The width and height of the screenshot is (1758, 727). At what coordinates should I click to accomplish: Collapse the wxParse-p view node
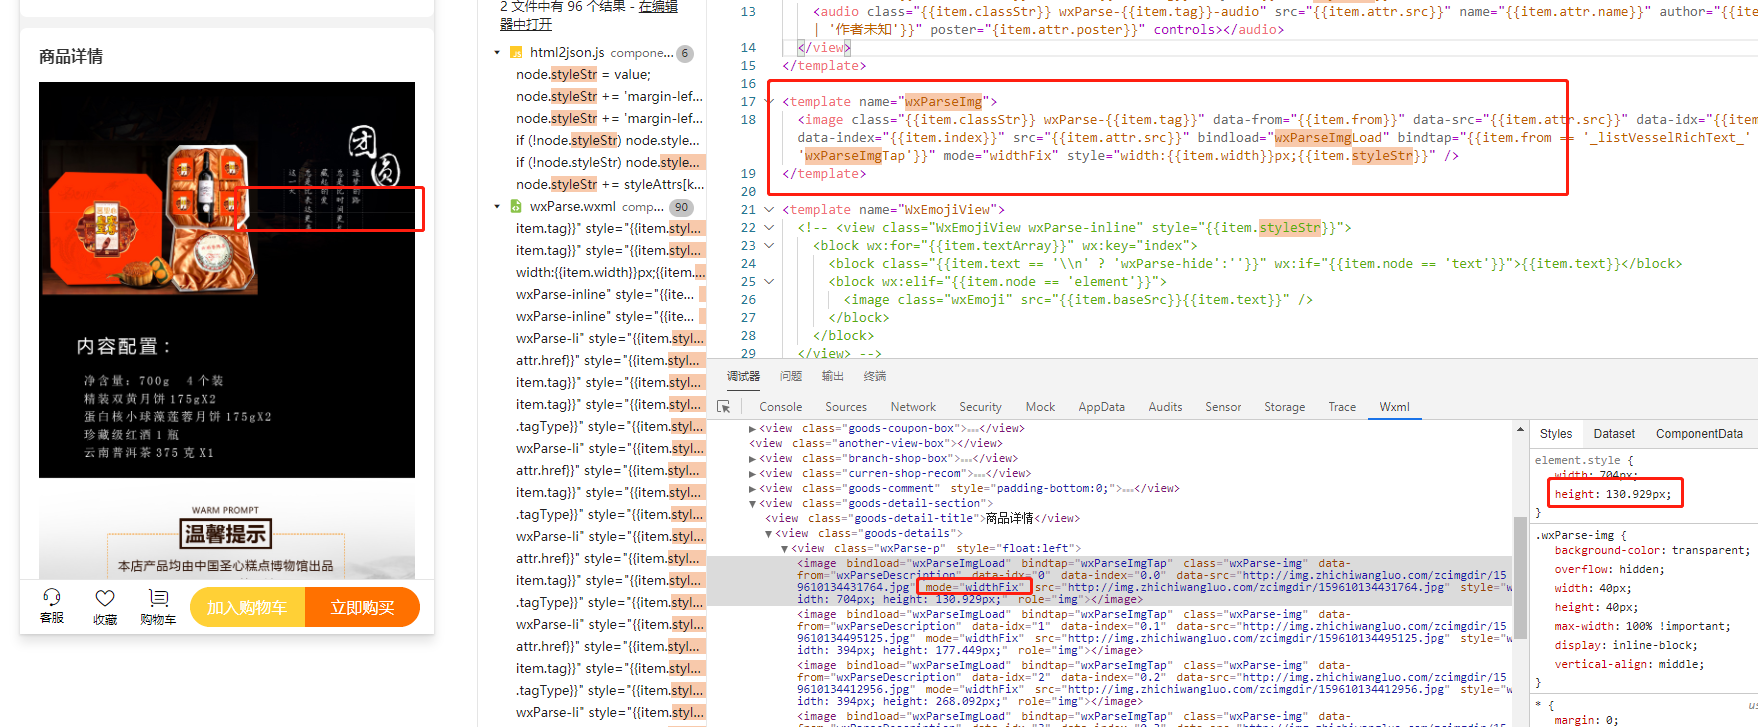coord(784,549)
